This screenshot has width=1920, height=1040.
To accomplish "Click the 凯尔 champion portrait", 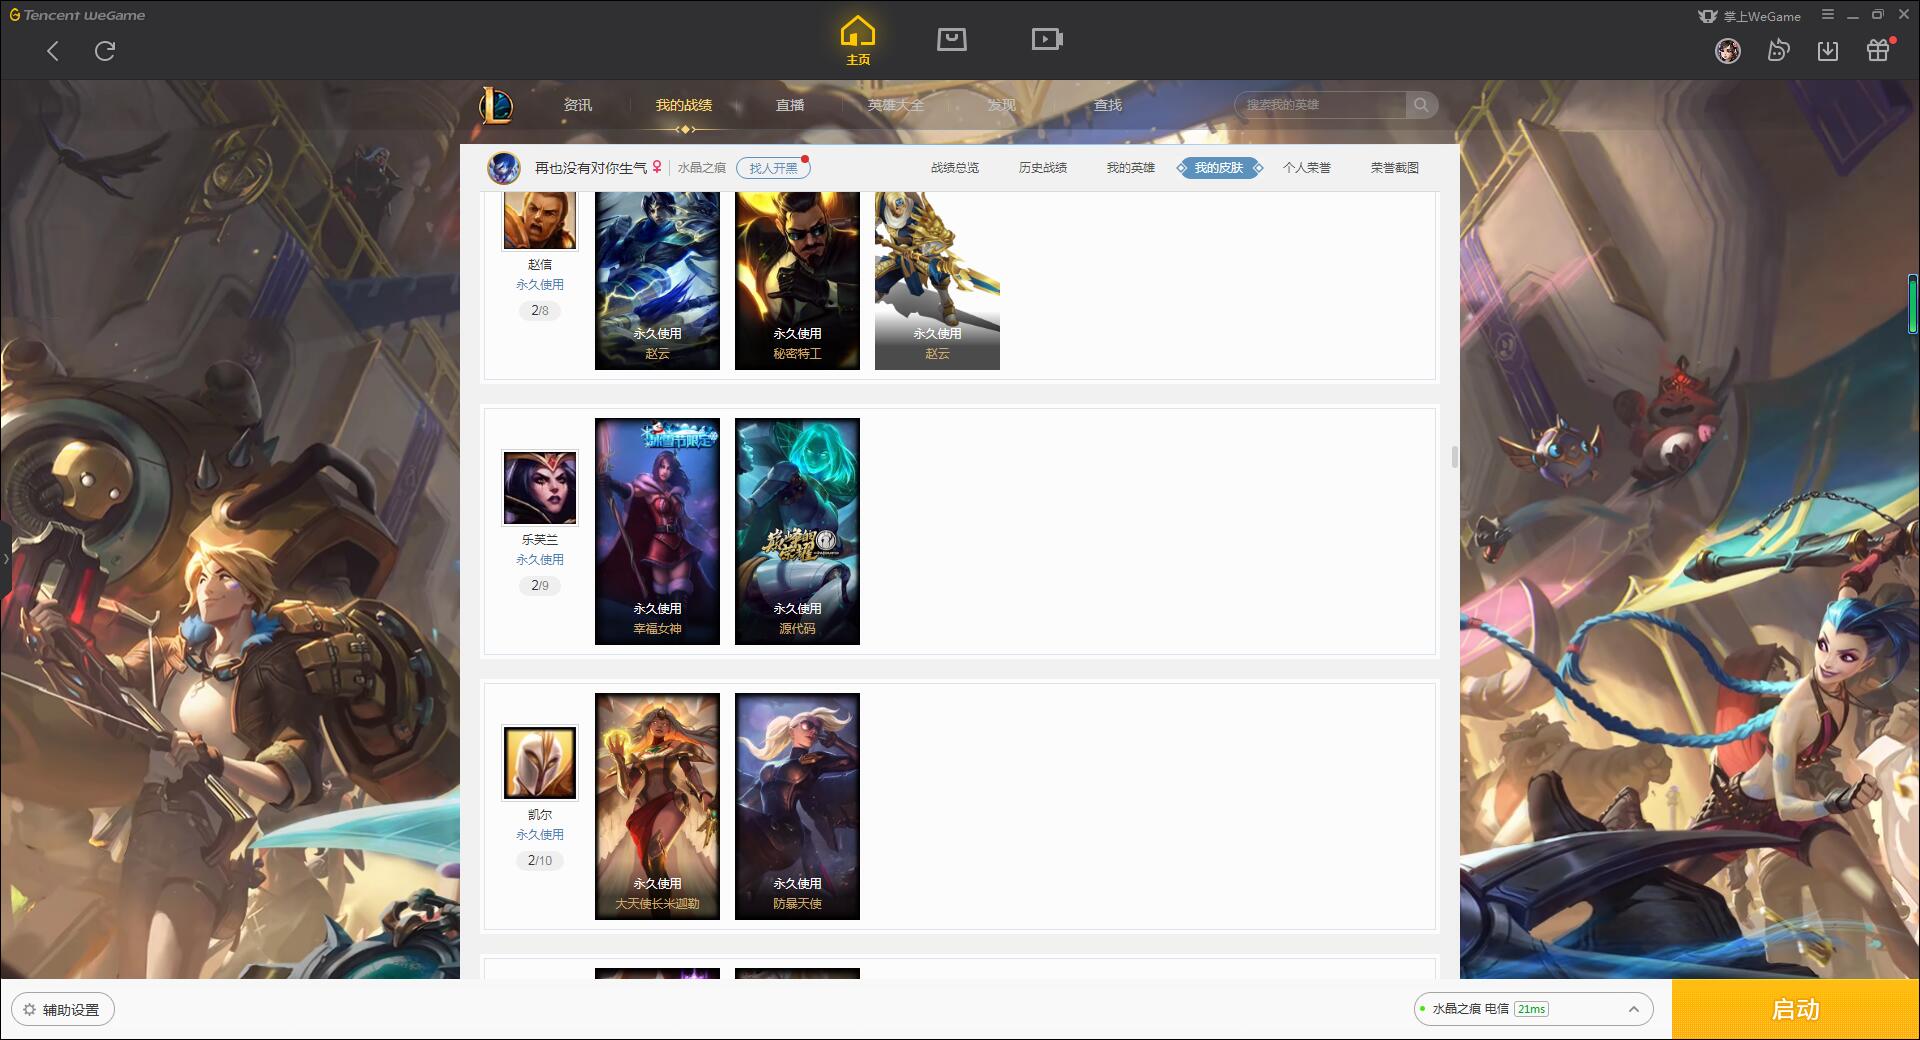I will click(540, 763).
